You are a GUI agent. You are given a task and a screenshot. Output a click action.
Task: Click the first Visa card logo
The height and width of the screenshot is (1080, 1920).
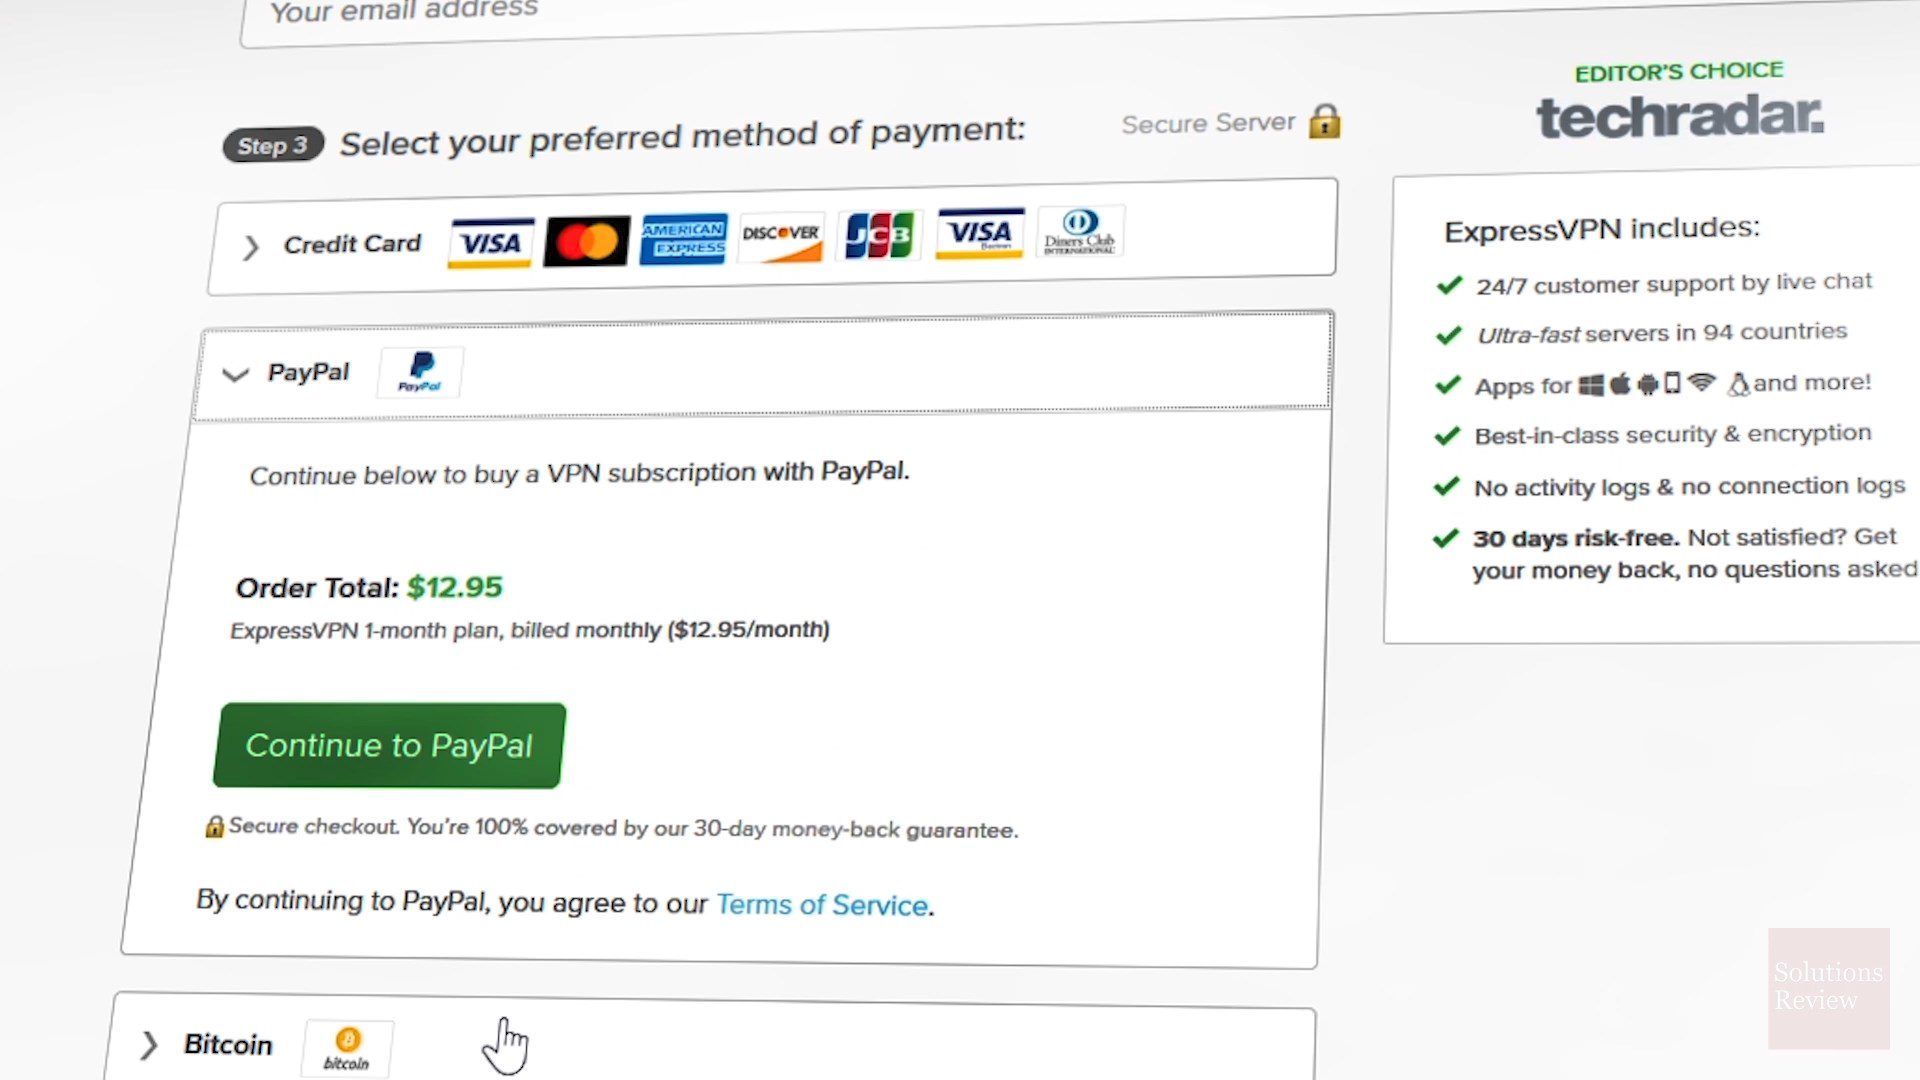[x=490, y=243]
